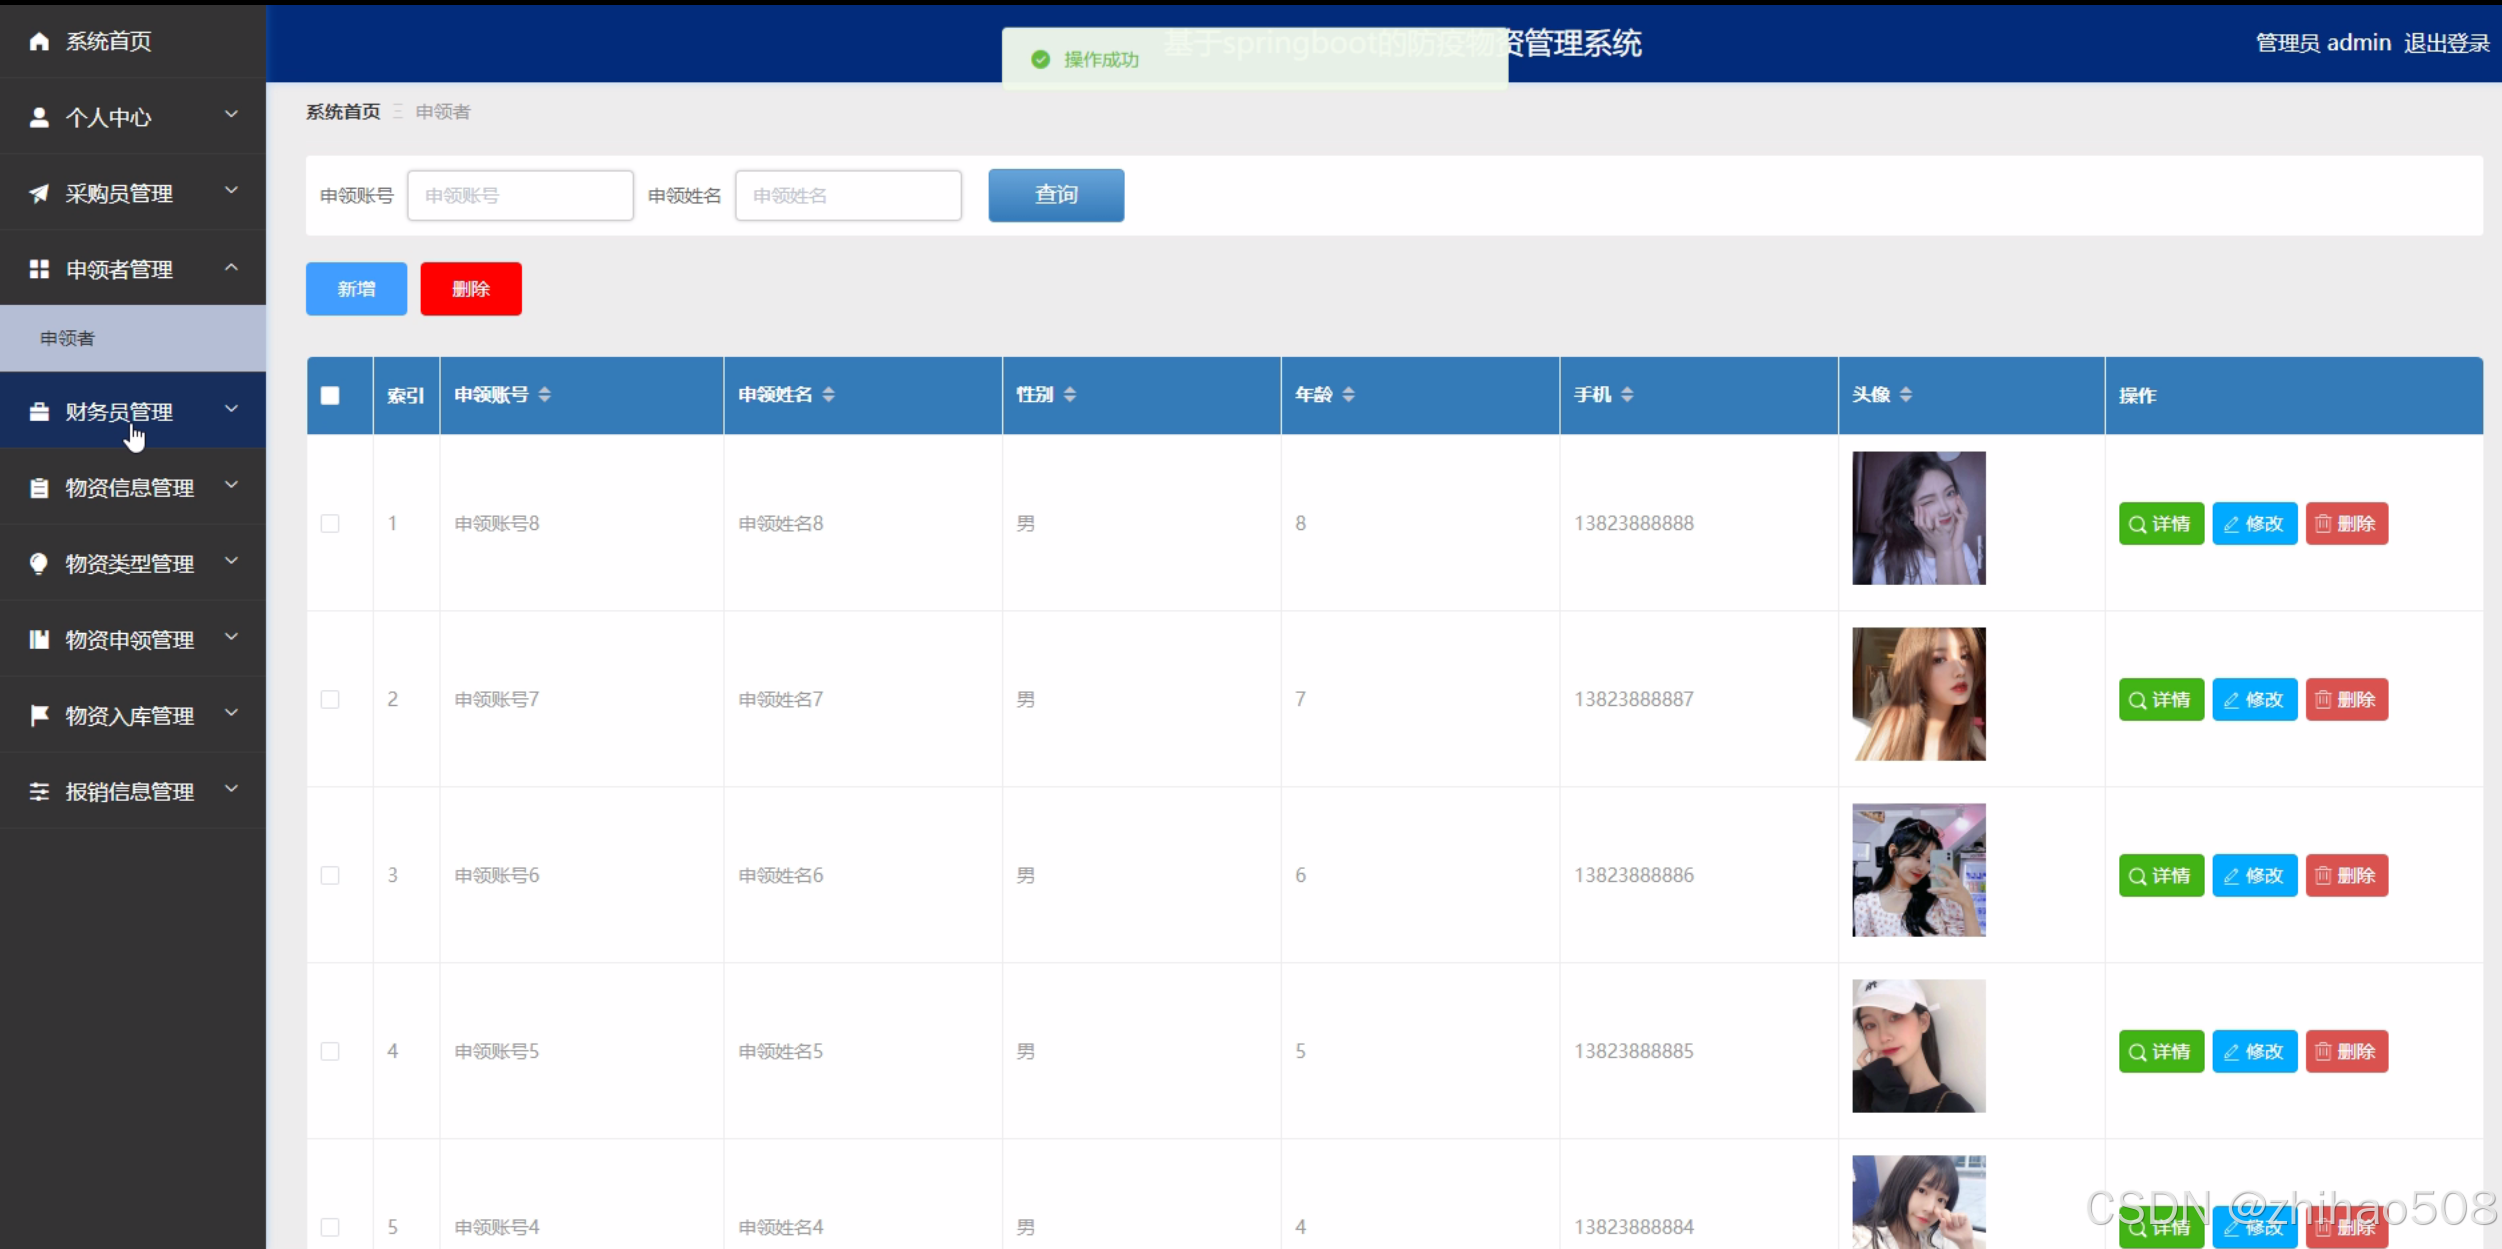Click the 申领姓名 search input field
The width and height of the screenshot is (2502, 1249).
click(x=848, y=195)
